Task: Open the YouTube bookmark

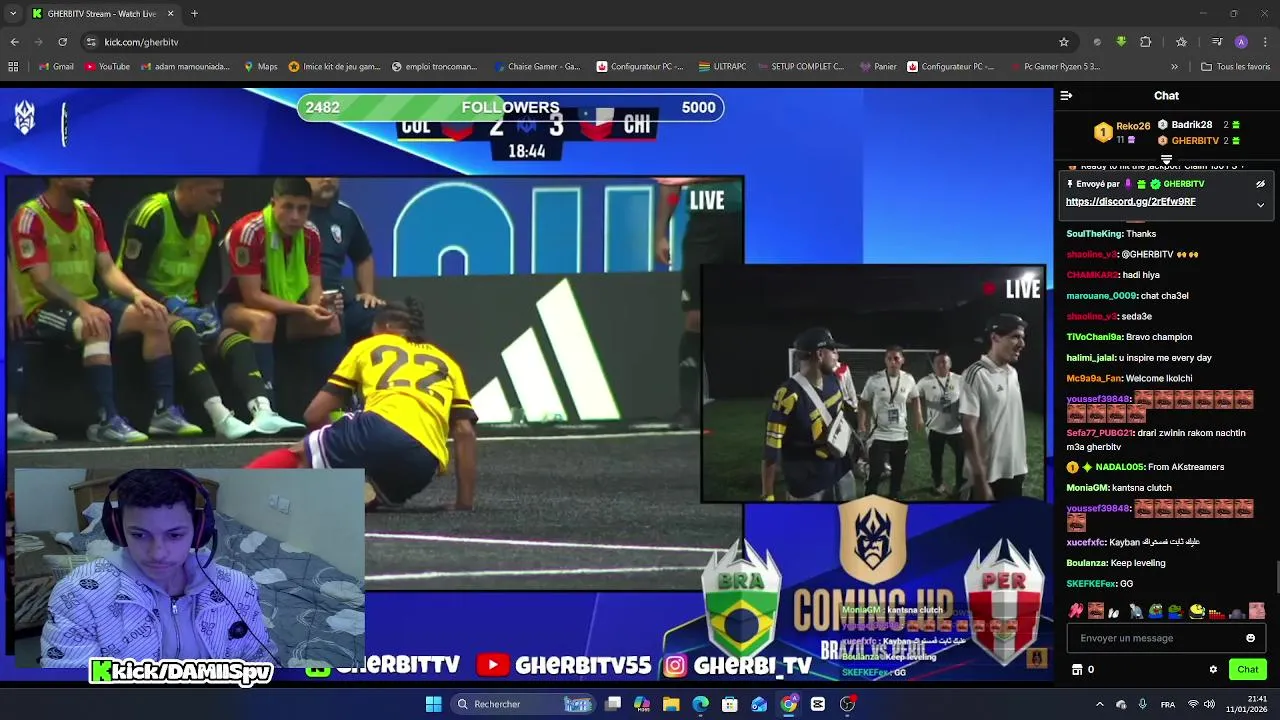Action: tap(107, 67)
